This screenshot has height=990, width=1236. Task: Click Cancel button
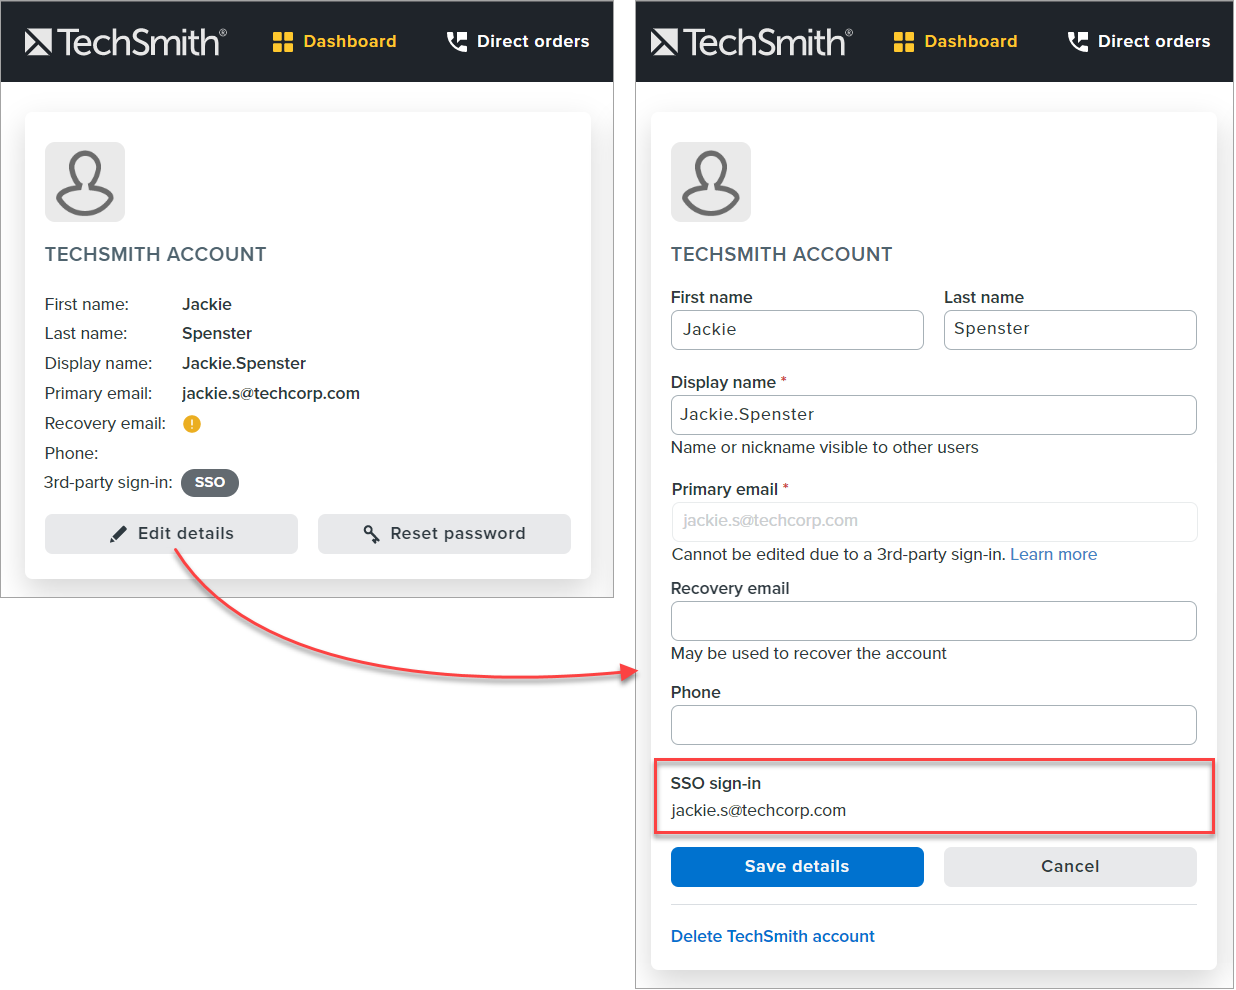click(1070, 867)
